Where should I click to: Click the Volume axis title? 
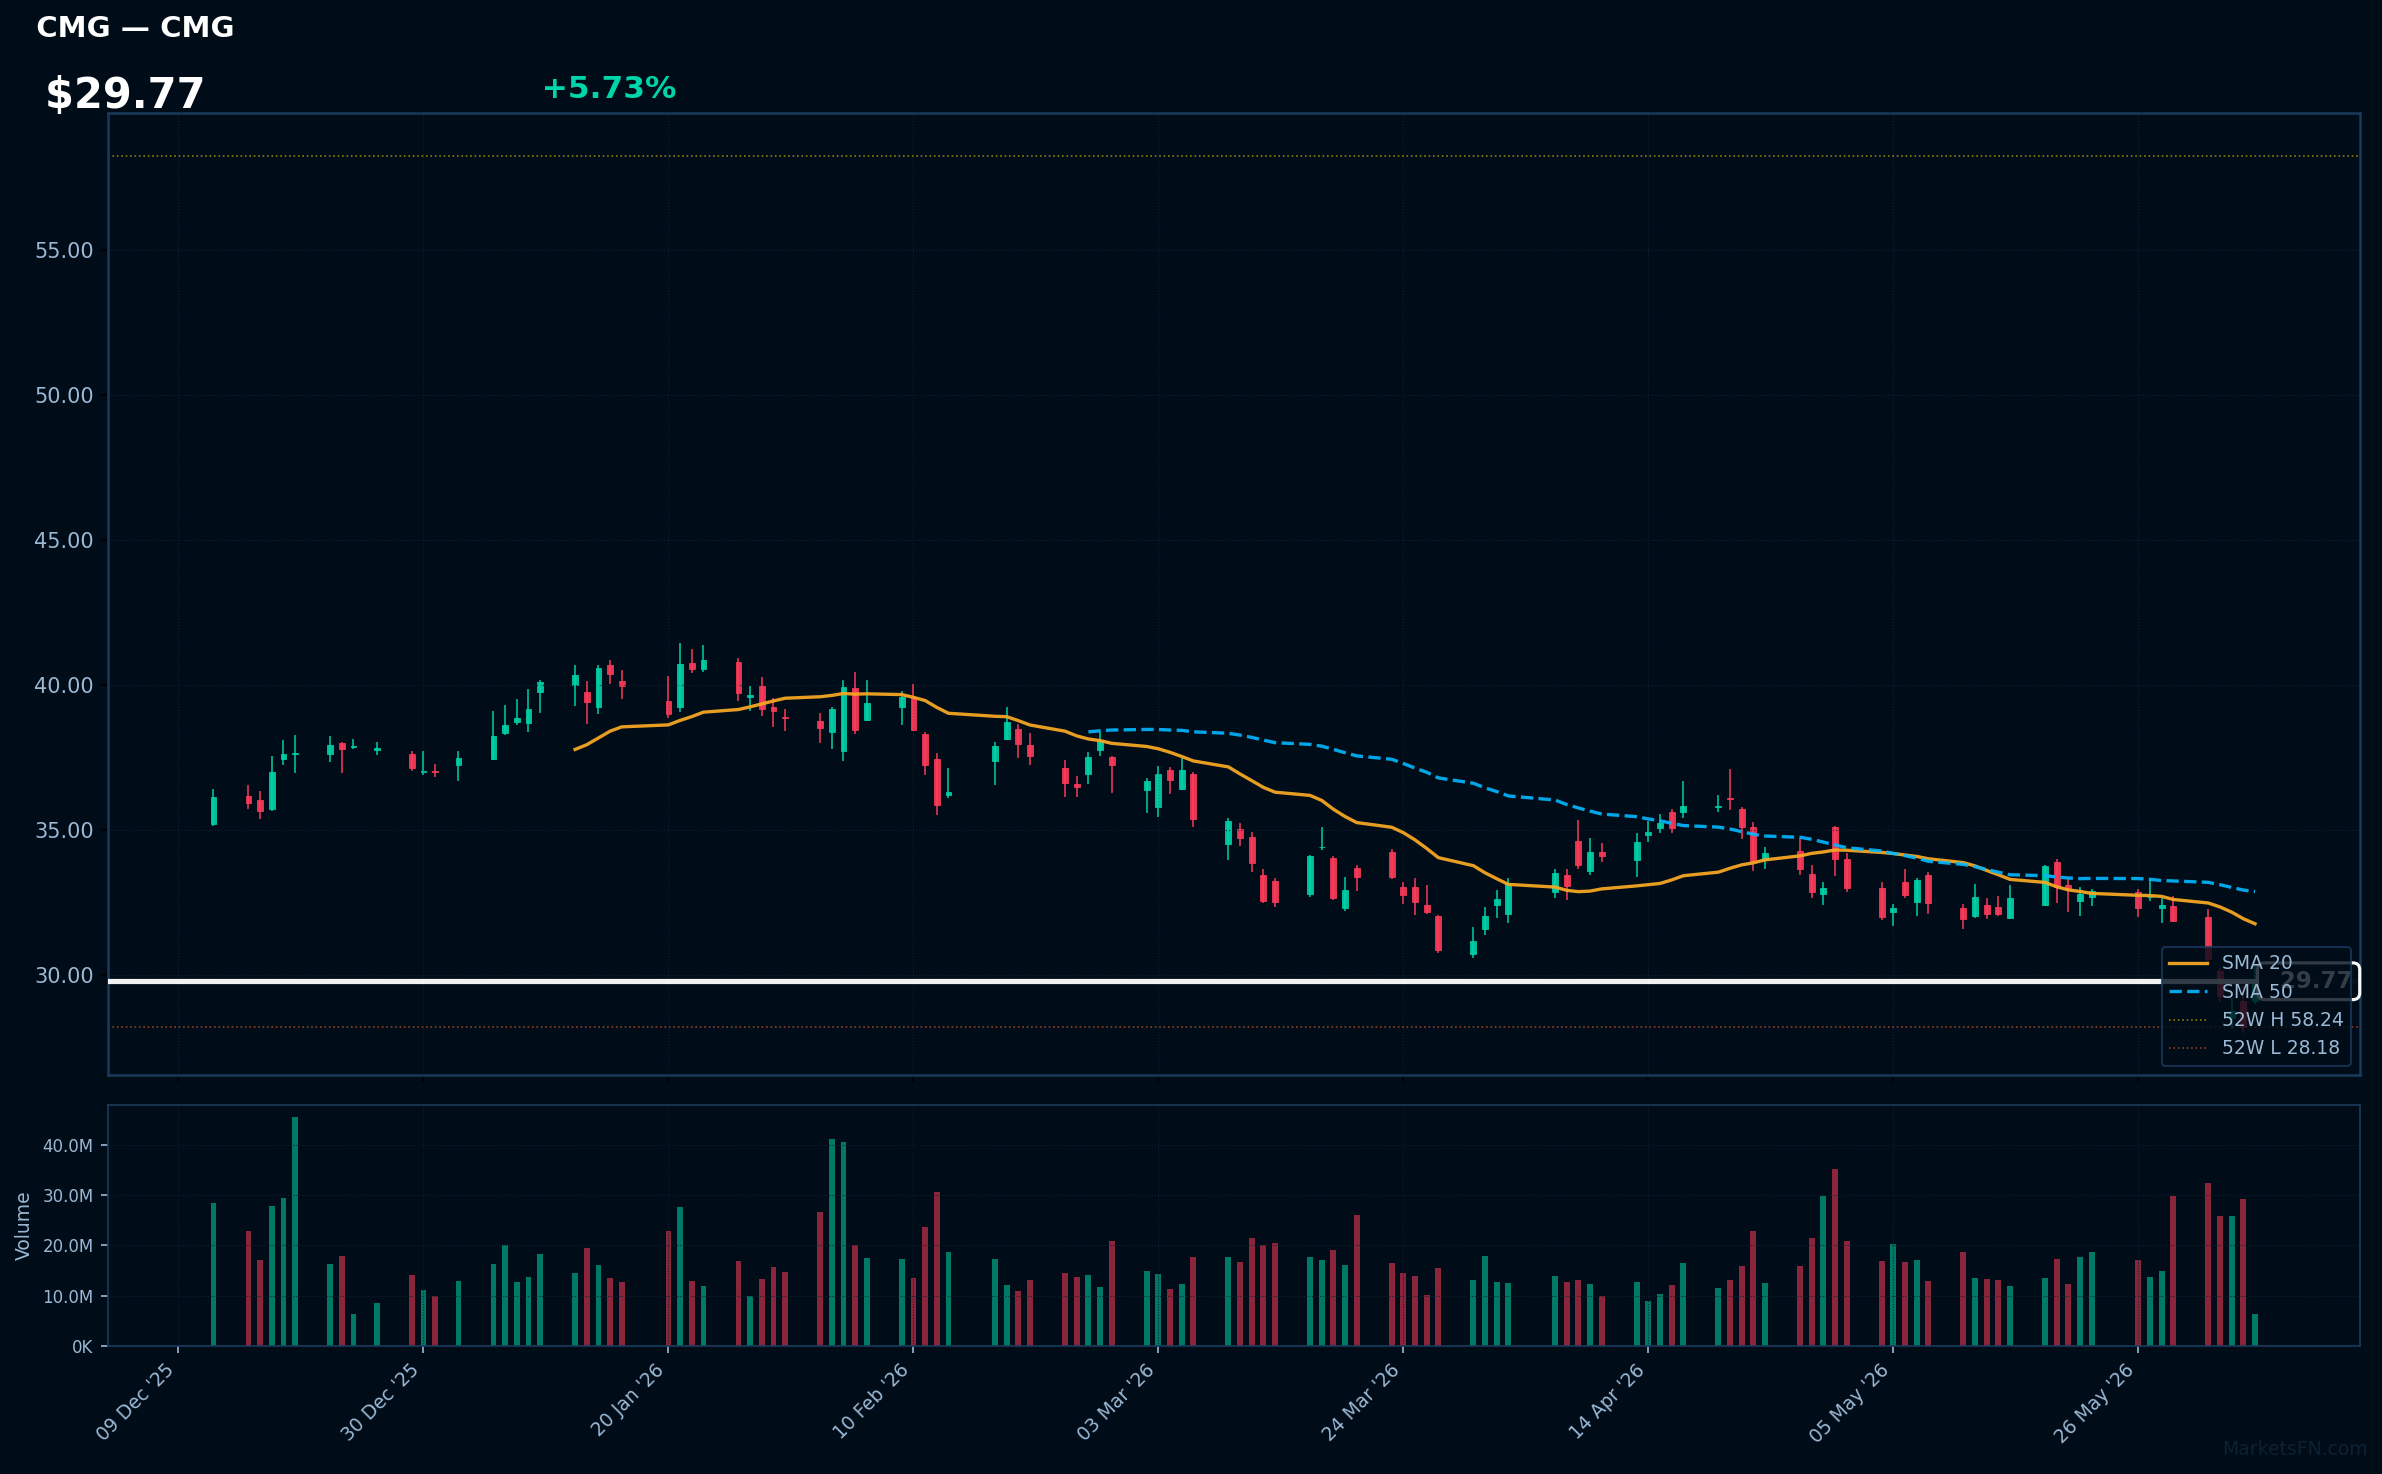point(22,1226)
